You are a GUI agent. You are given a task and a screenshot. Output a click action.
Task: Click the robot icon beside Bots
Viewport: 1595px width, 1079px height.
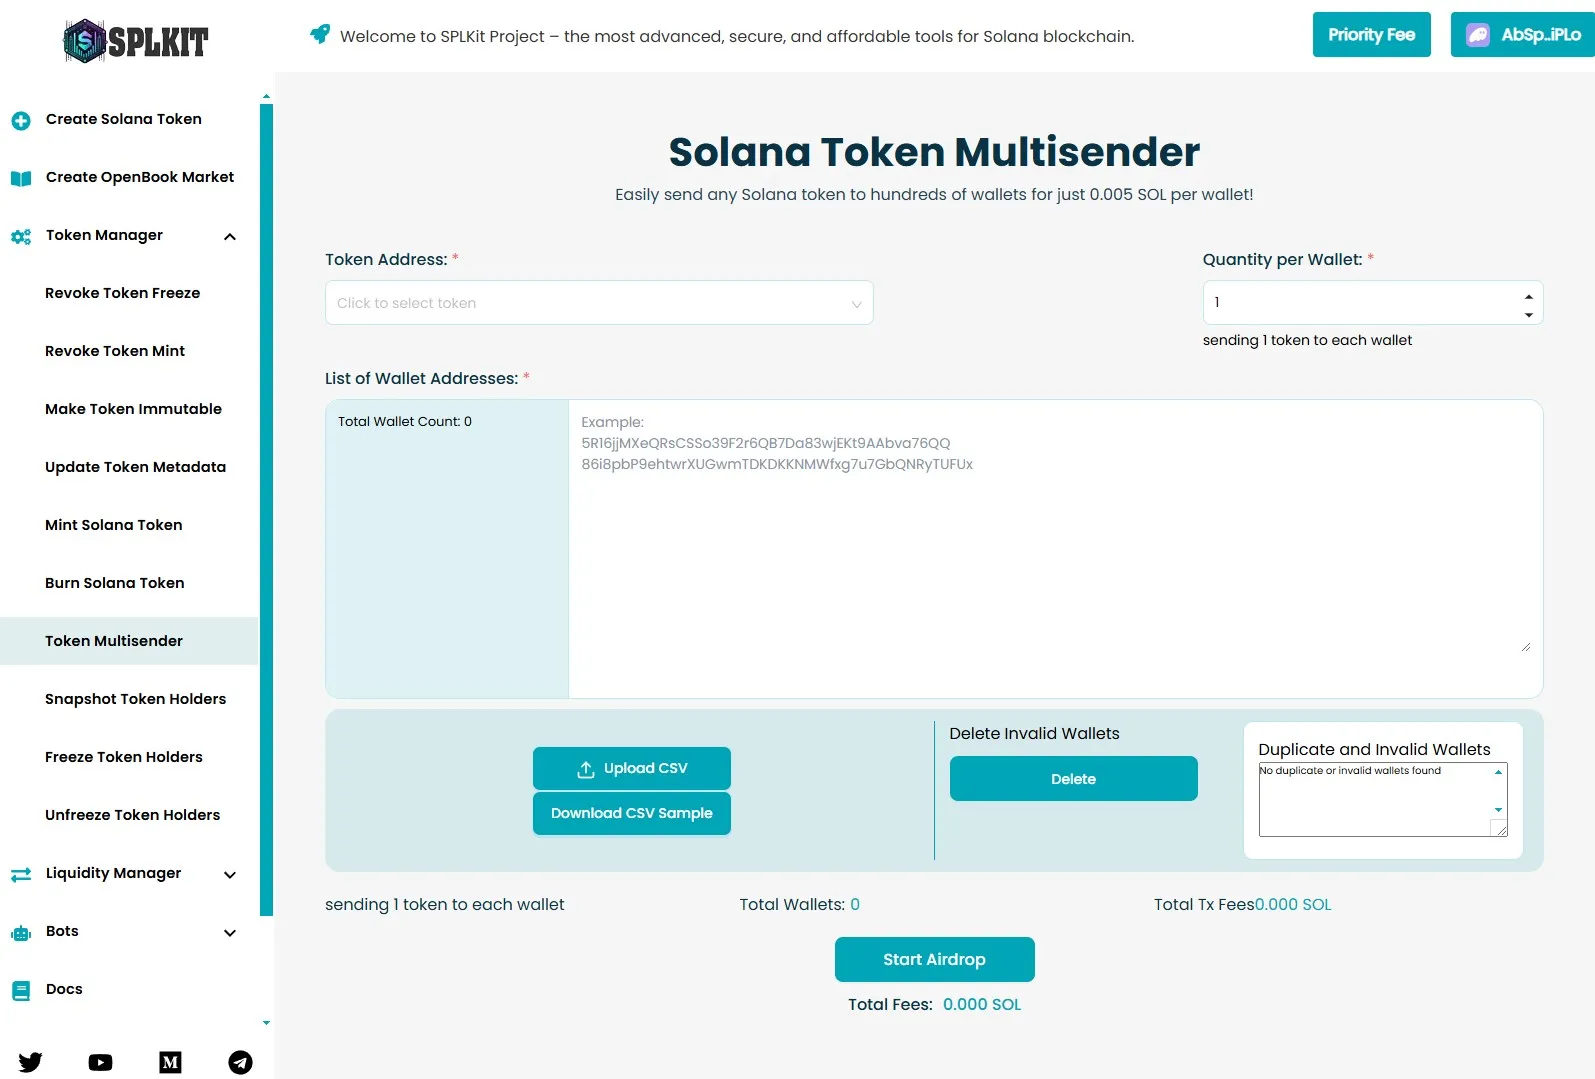pyautogui.click(x=21, y=933)
